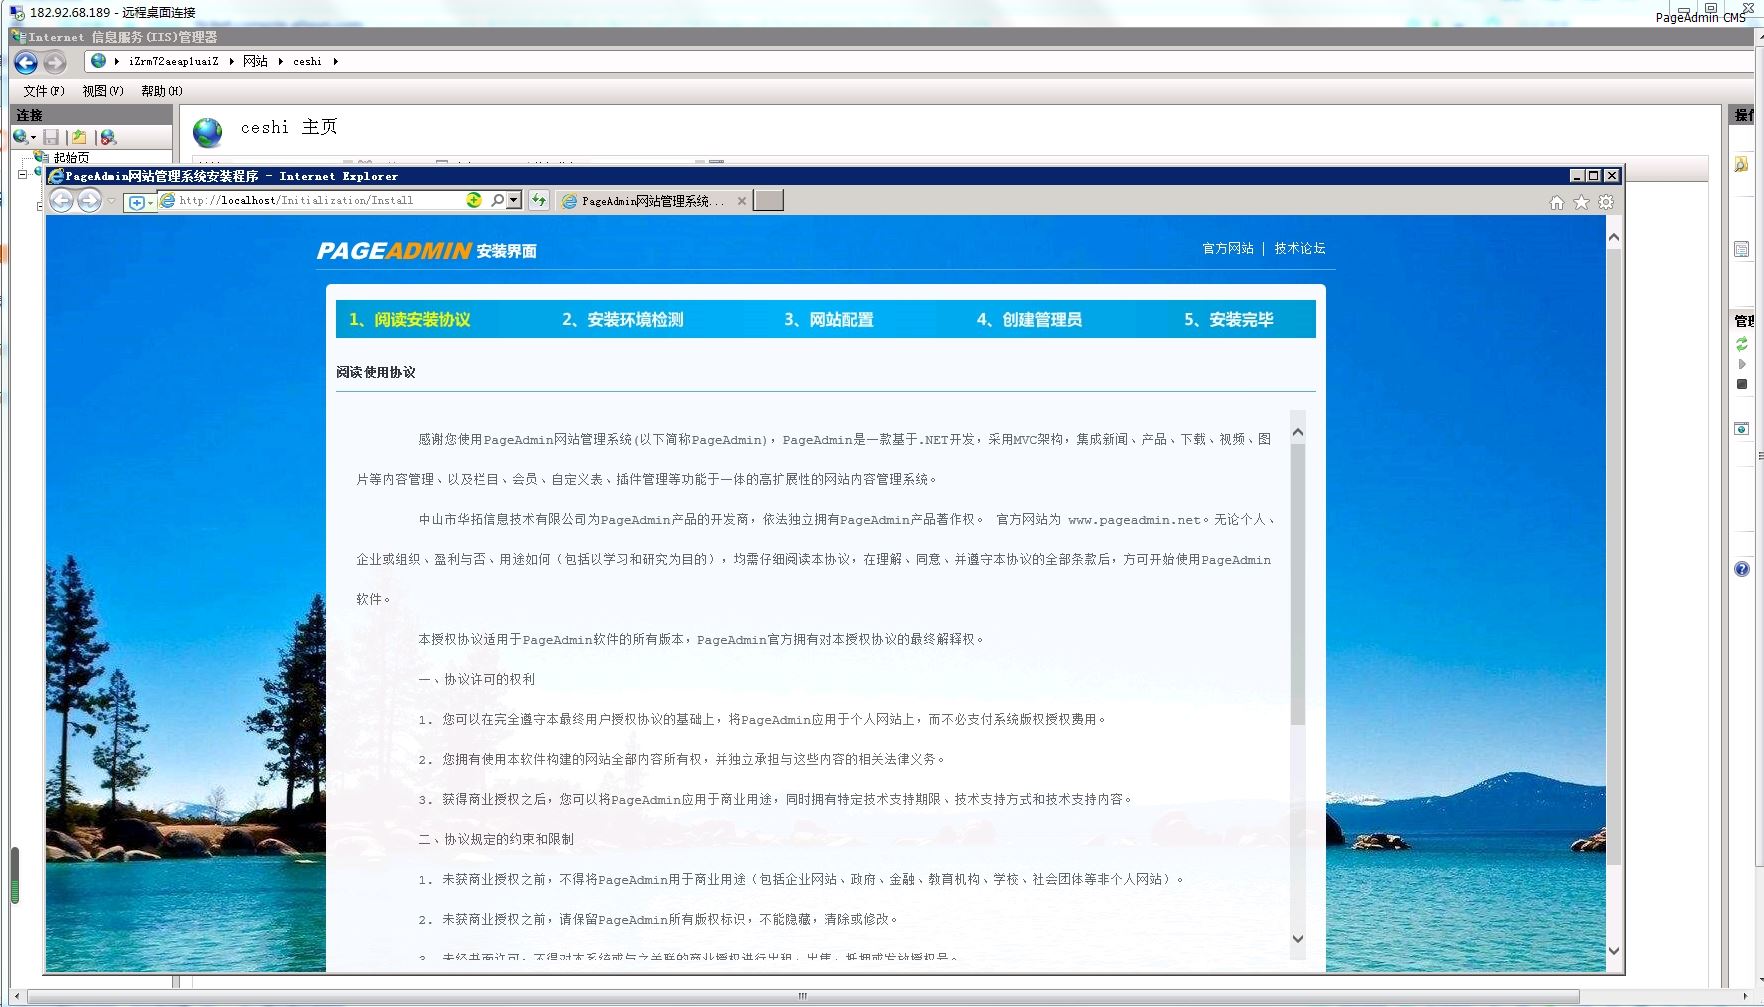Click the browse website icon in Actions pane
Screen dimensions: 1764x1007
click(1741, 429)
